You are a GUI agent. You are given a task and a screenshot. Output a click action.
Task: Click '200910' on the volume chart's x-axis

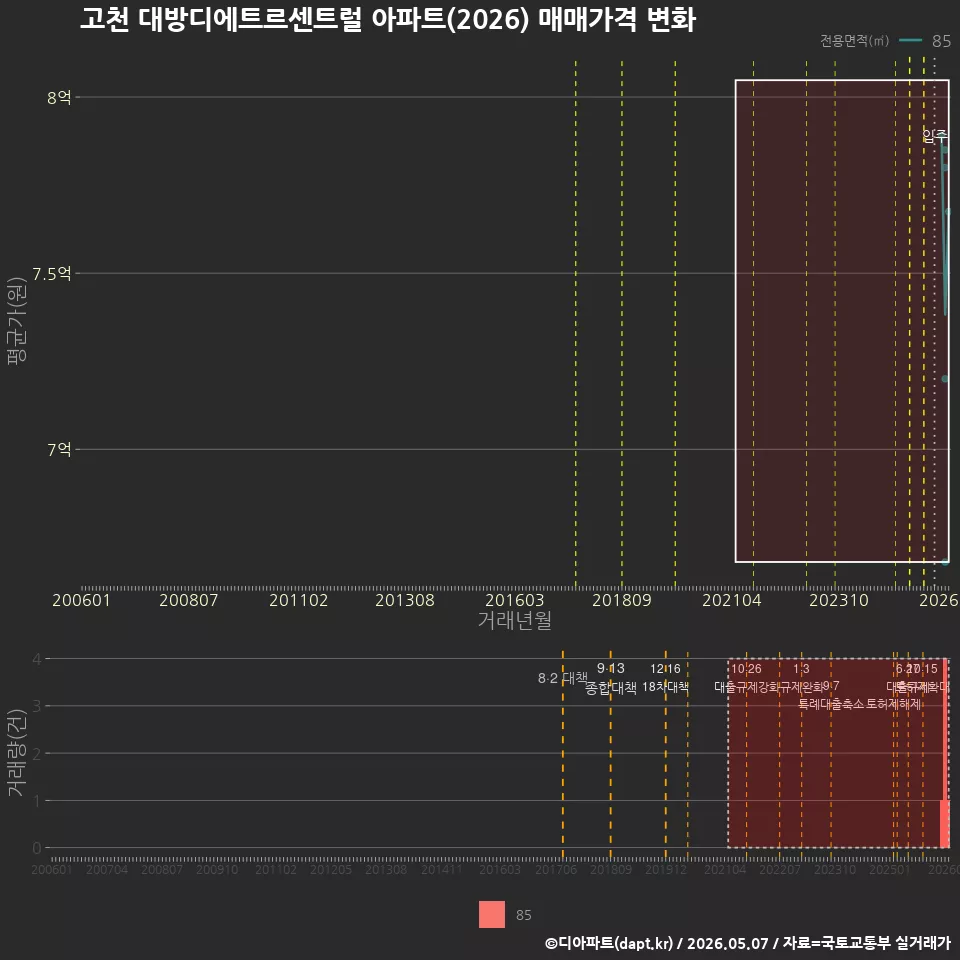click(217, 869)
